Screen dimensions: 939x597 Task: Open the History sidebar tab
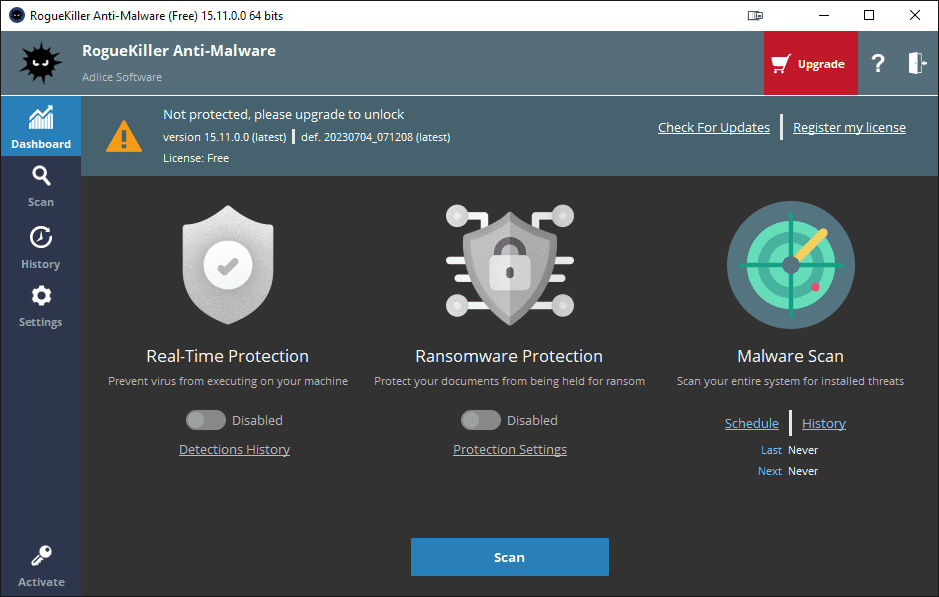click(41, 248)
